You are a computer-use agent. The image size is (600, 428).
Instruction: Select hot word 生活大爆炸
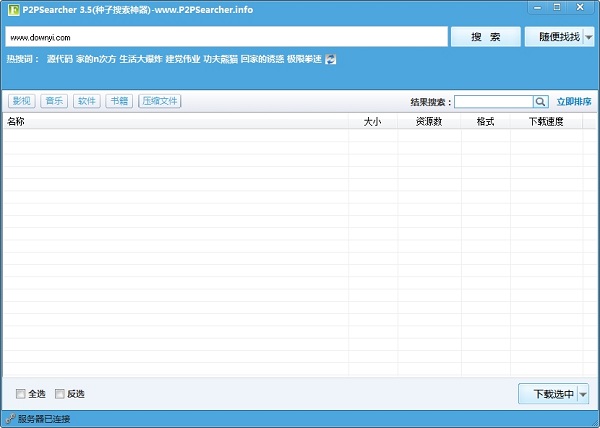point(141,59)
